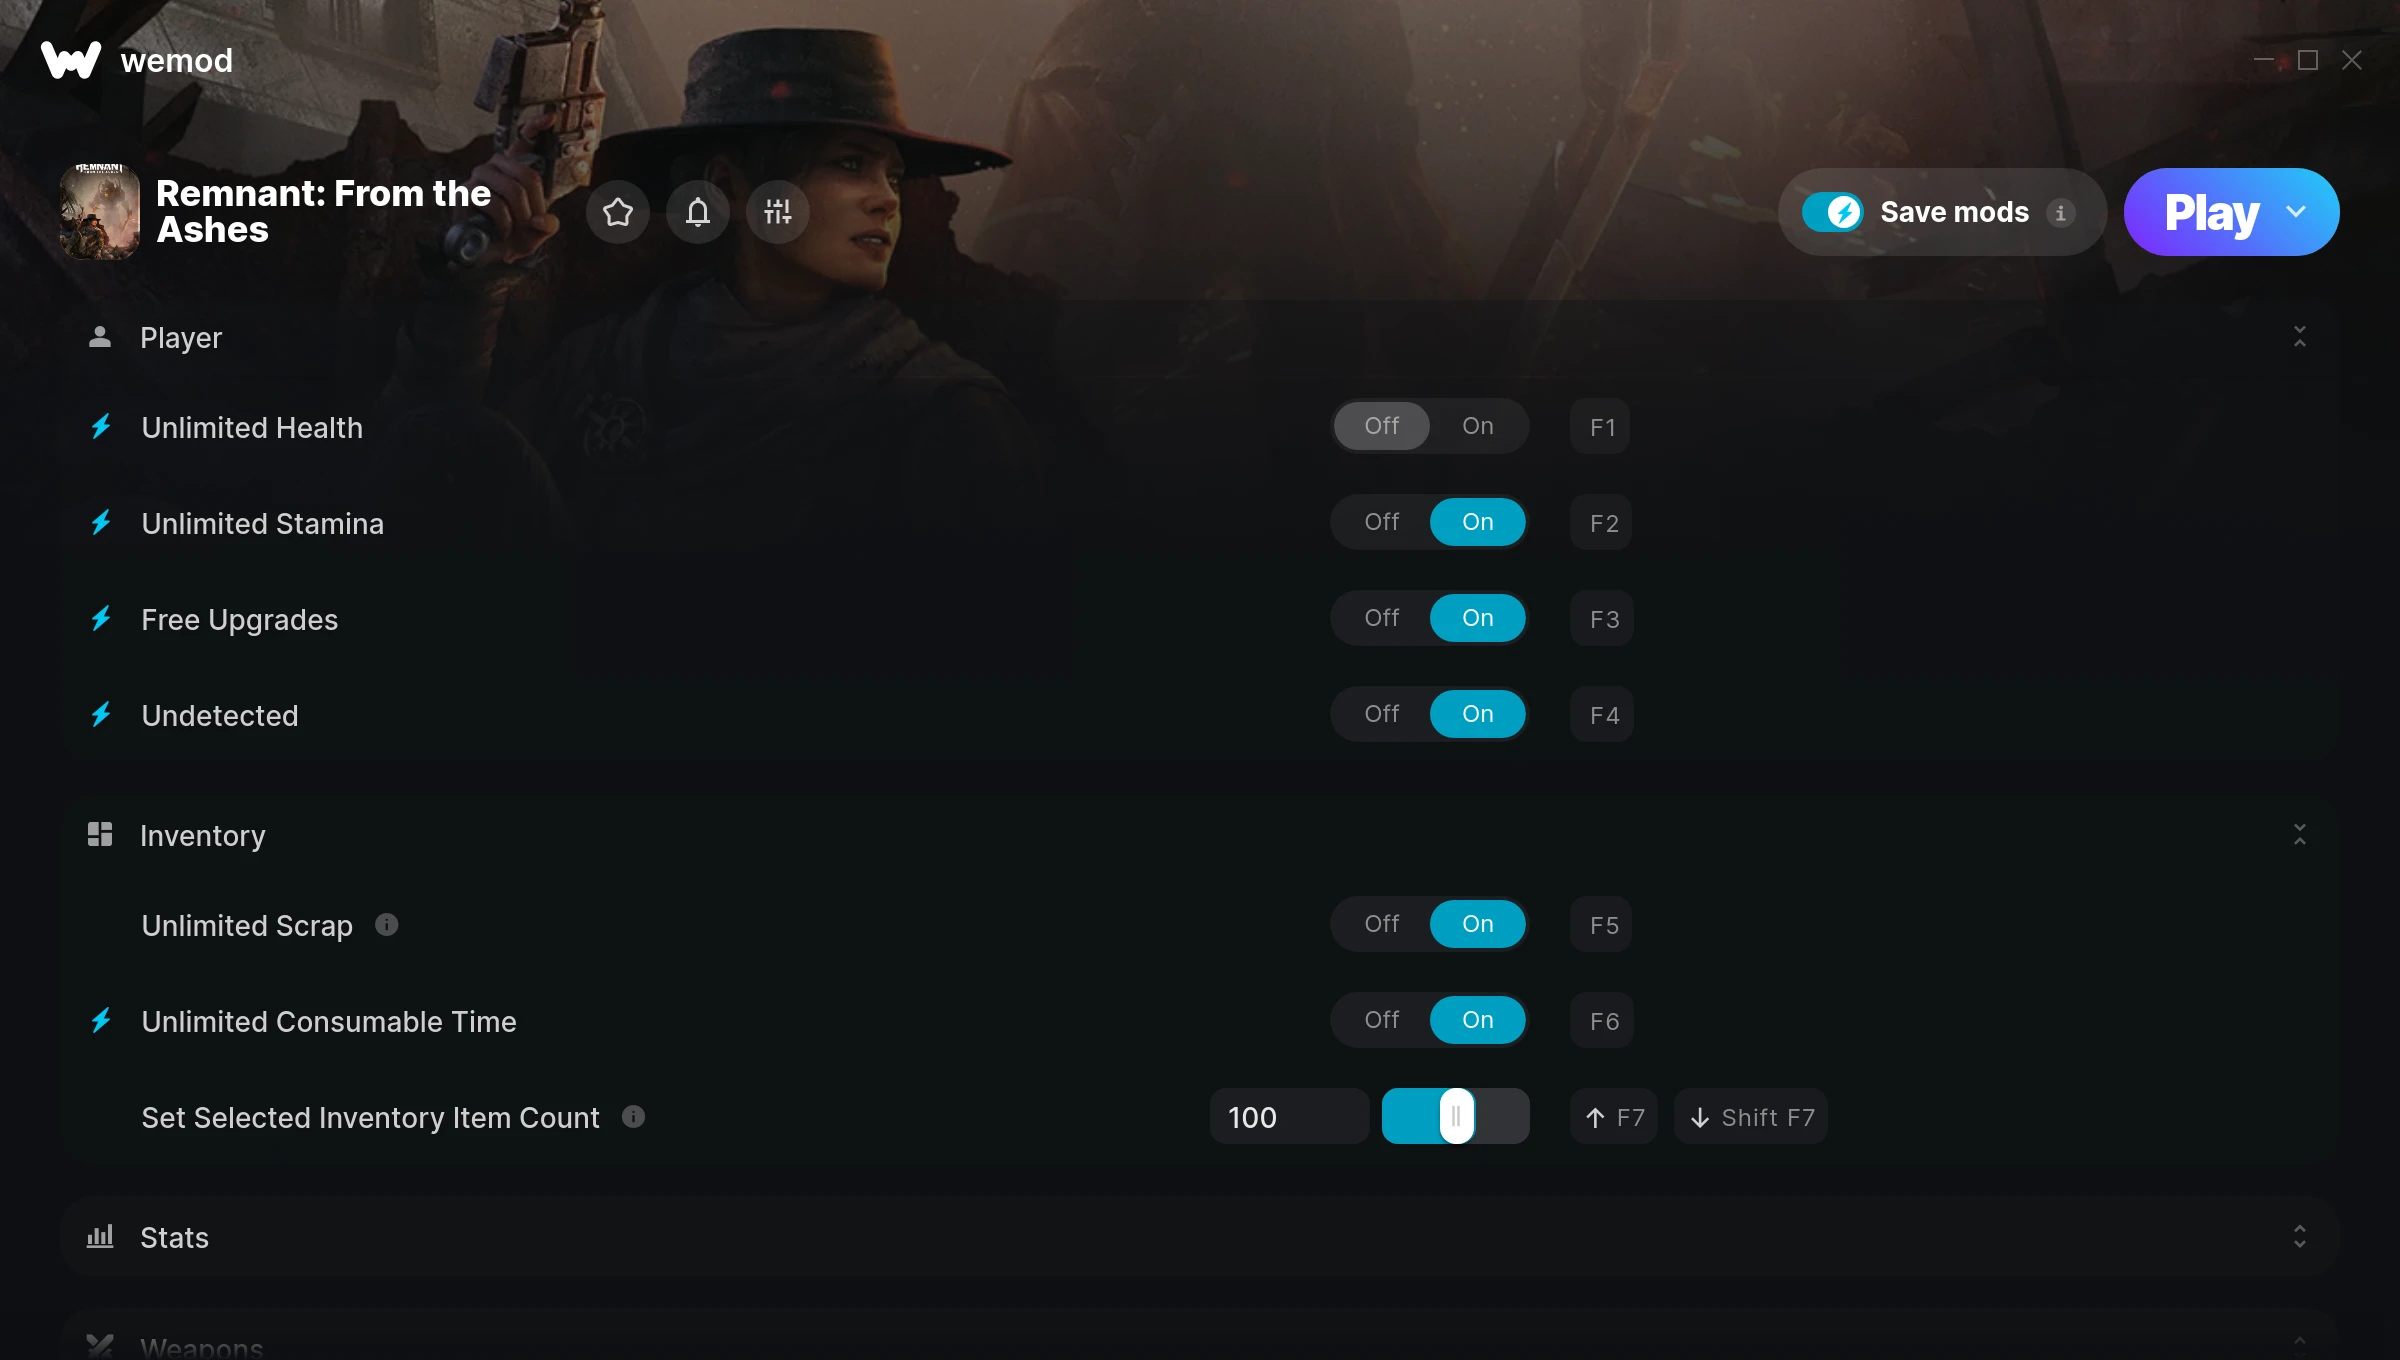Toggle the Save mods switch

click(1832, 212)
